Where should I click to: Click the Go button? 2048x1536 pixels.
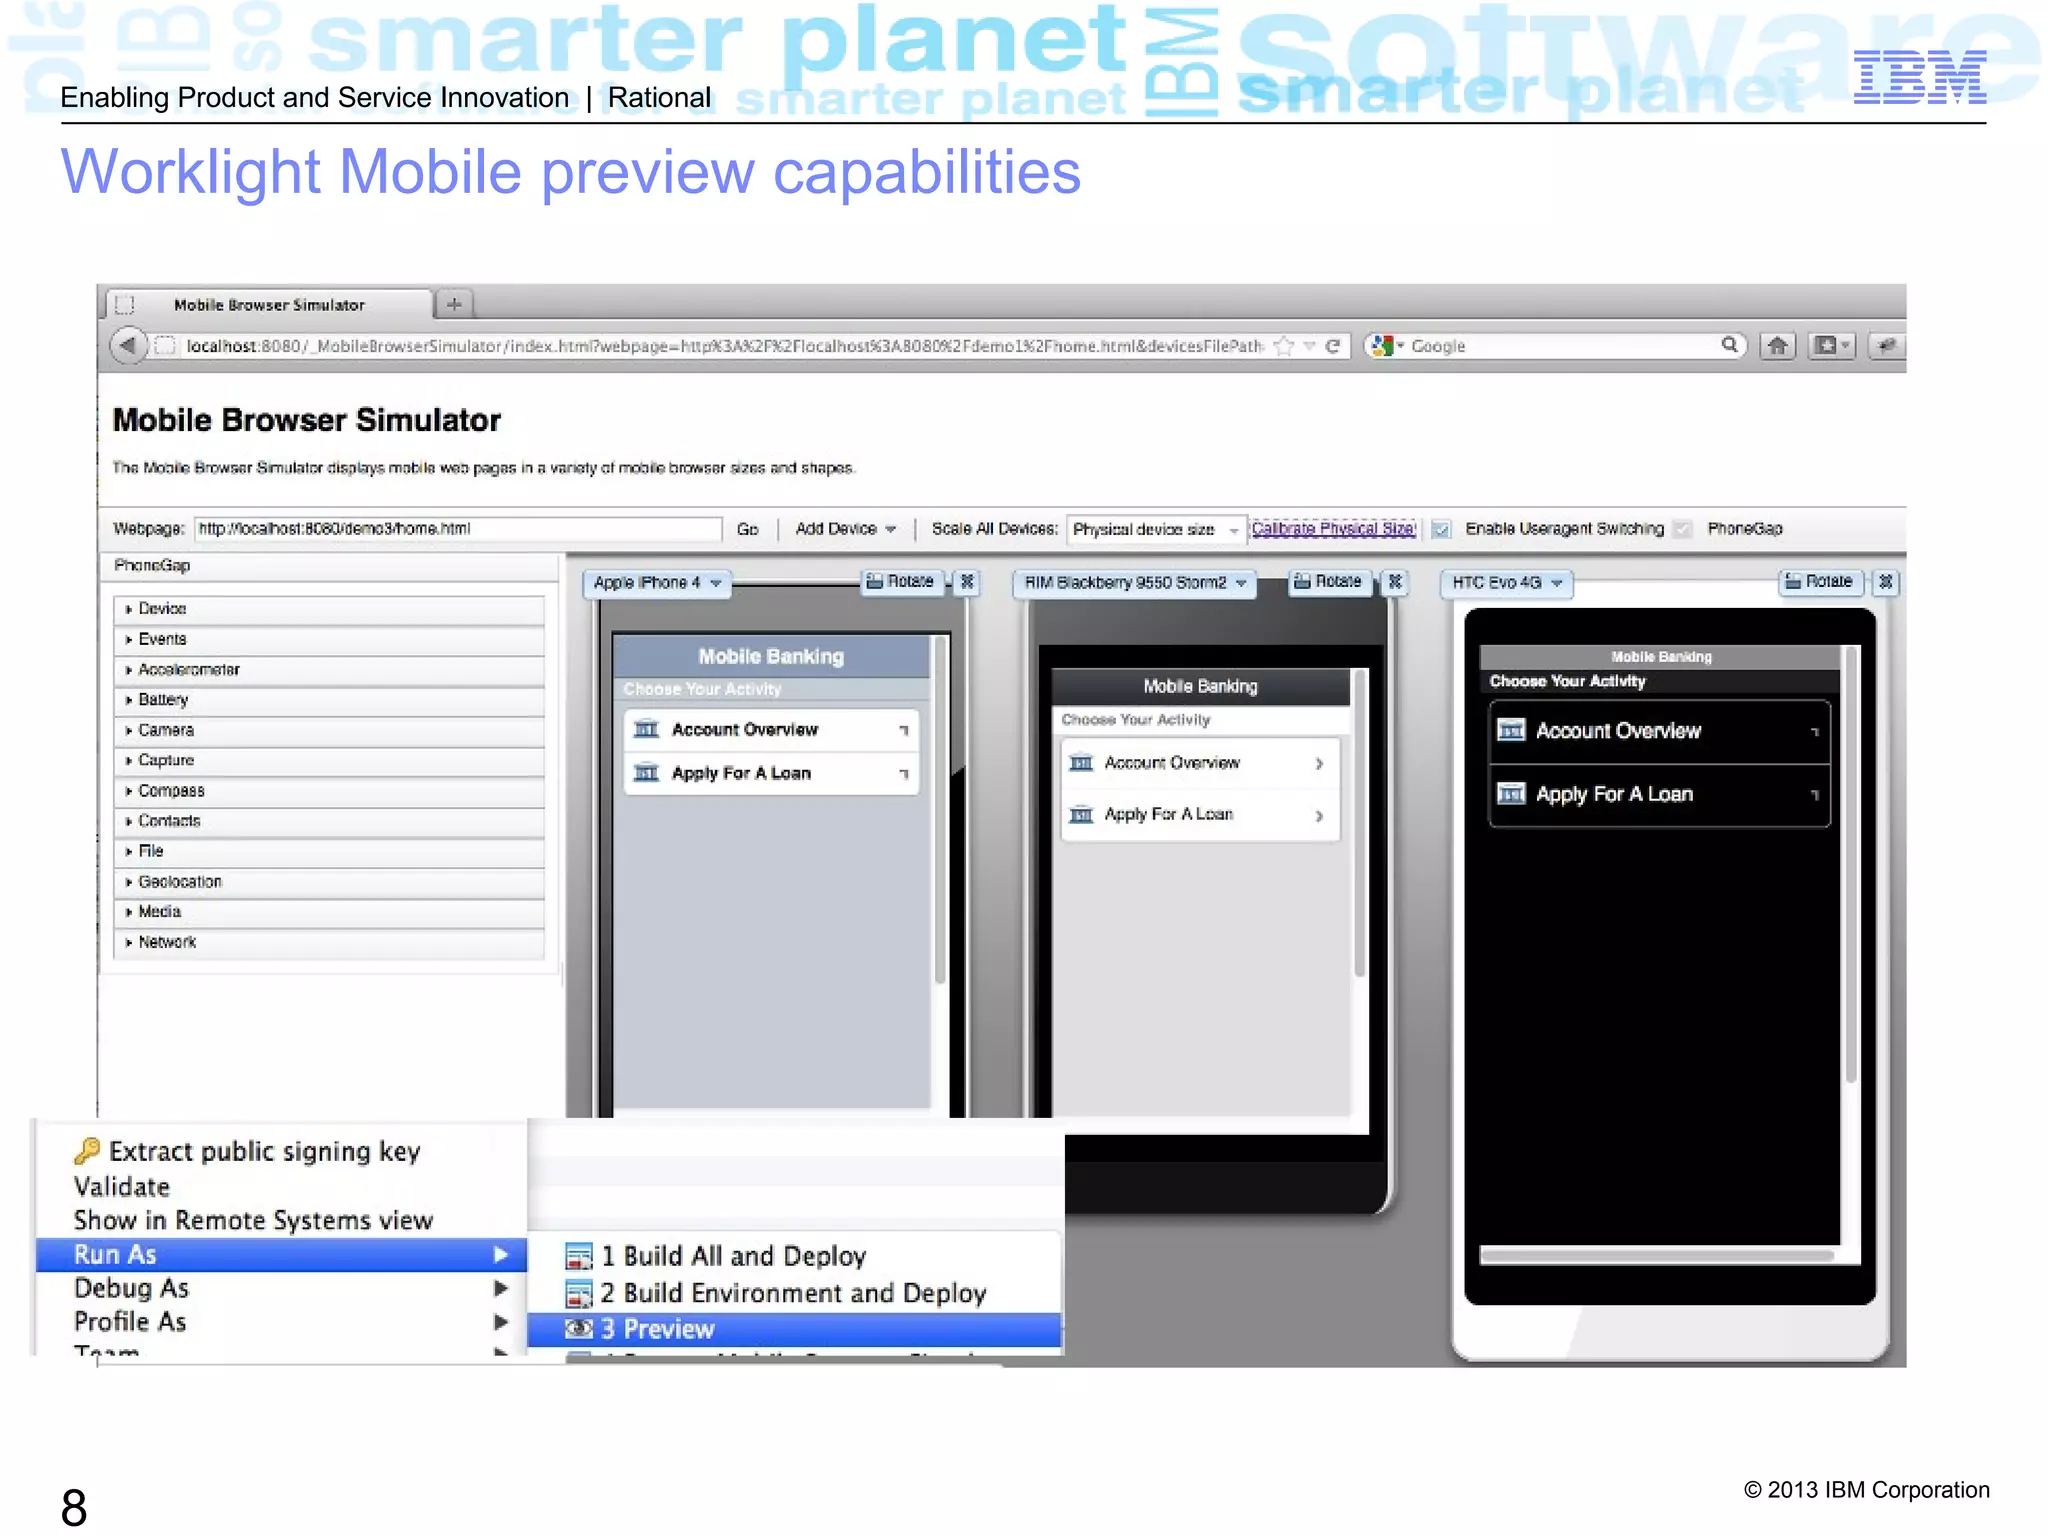[x=748, y=529]
